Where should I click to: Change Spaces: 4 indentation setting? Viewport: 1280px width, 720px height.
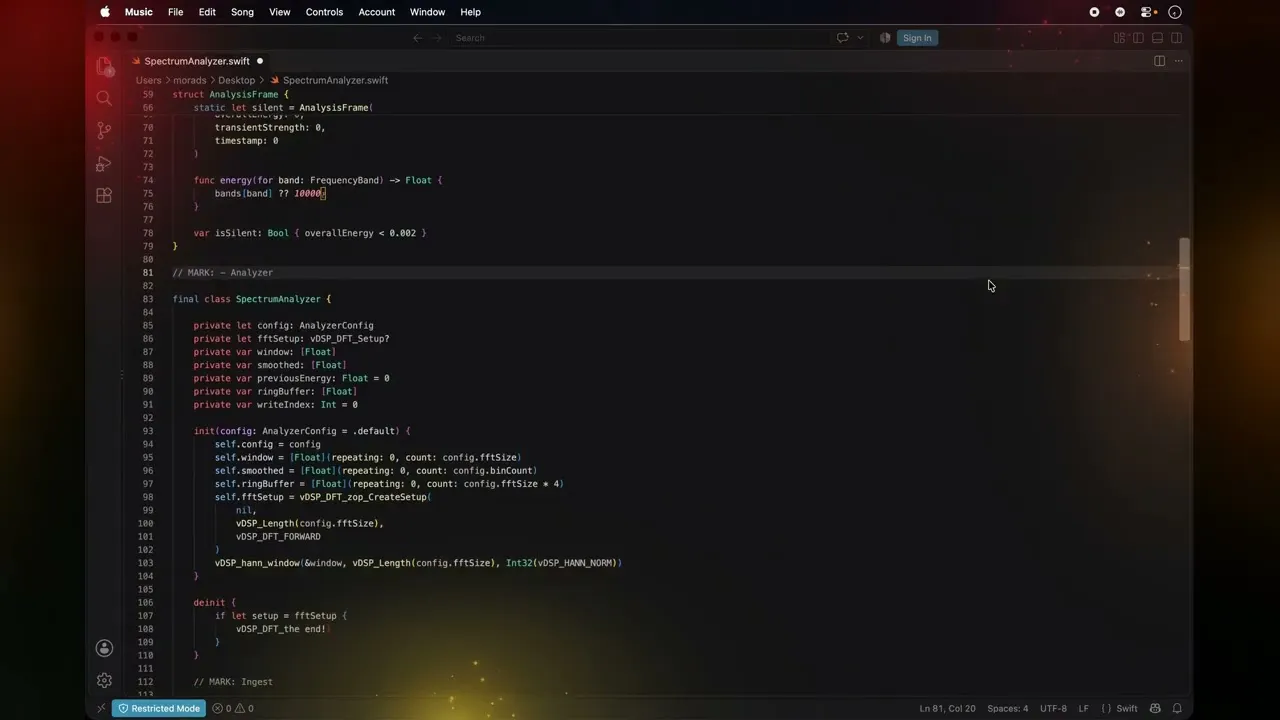click(1007, 708)
